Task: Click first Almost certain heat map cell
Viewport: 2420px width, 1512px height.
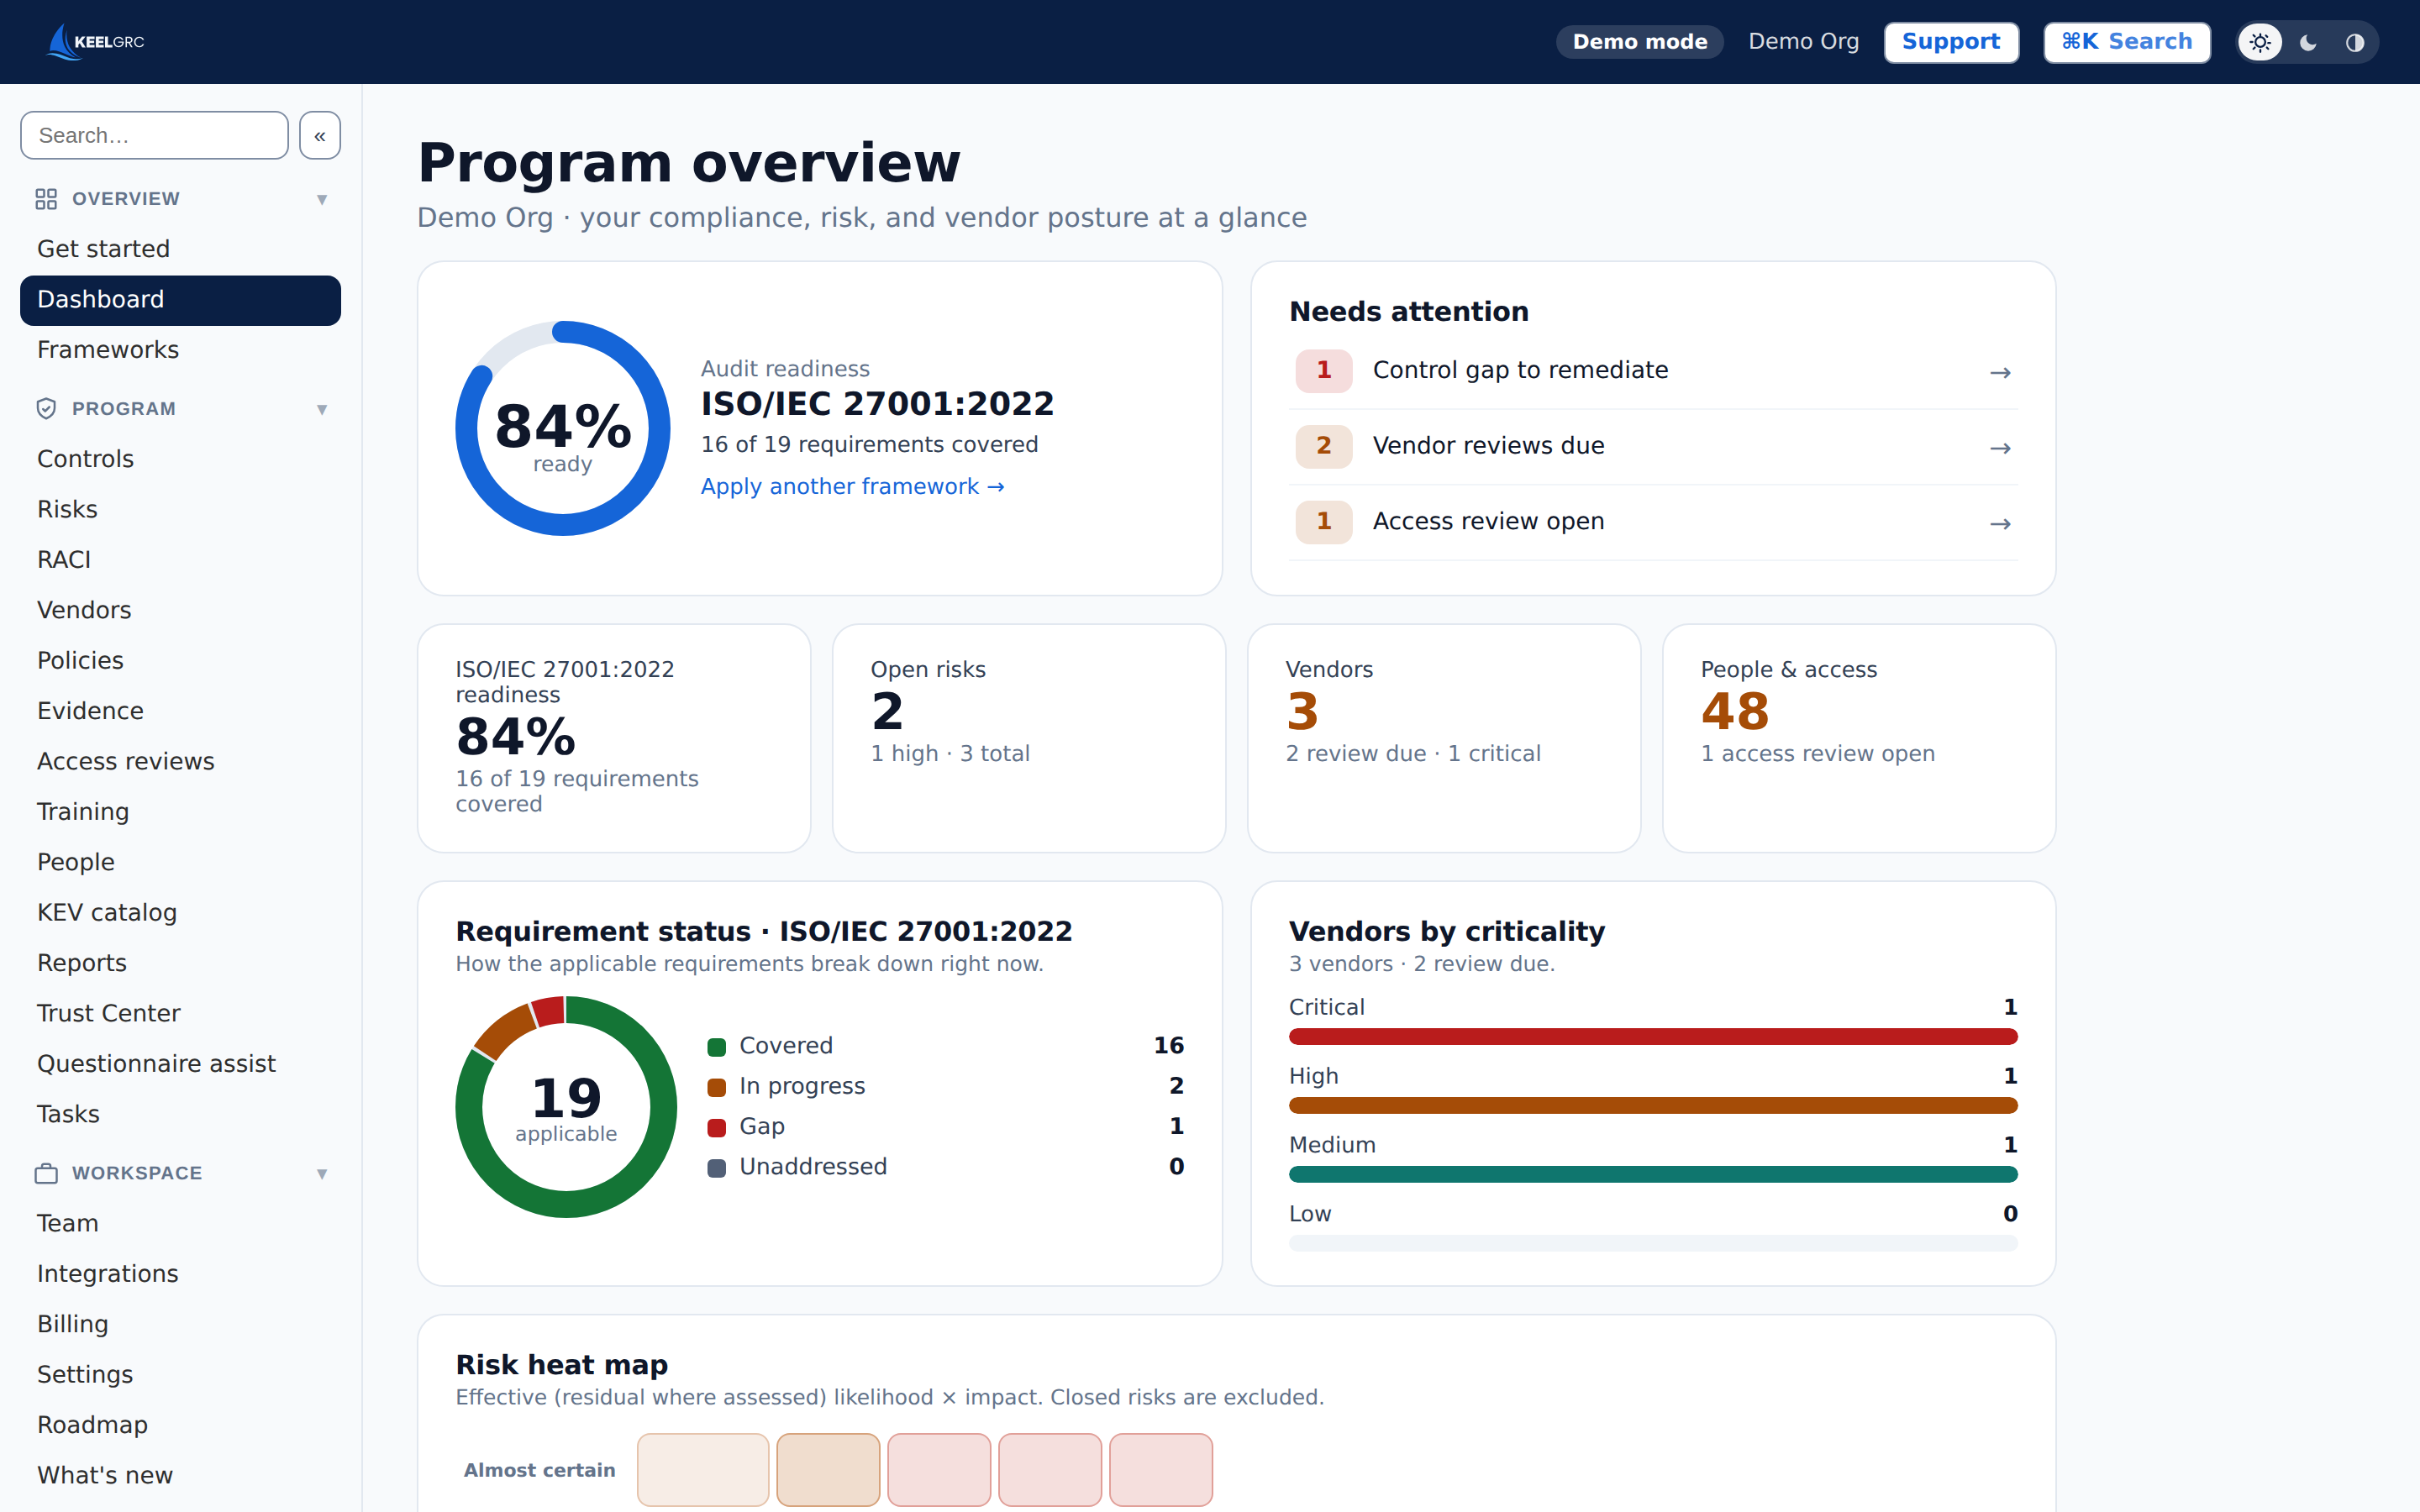Action: [x=703, y=1469]
